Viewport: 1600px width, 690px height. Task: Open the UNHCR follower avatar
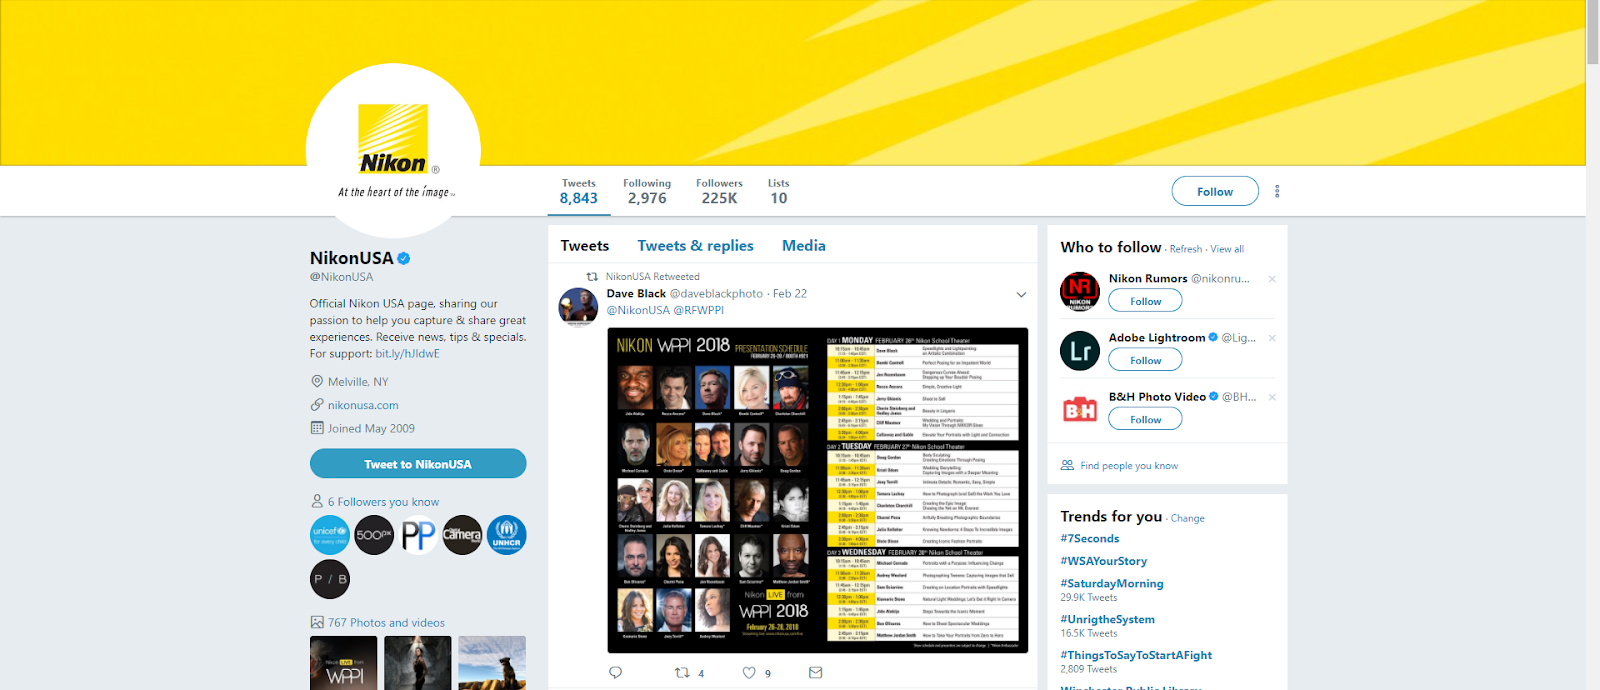tap(506, 535)
